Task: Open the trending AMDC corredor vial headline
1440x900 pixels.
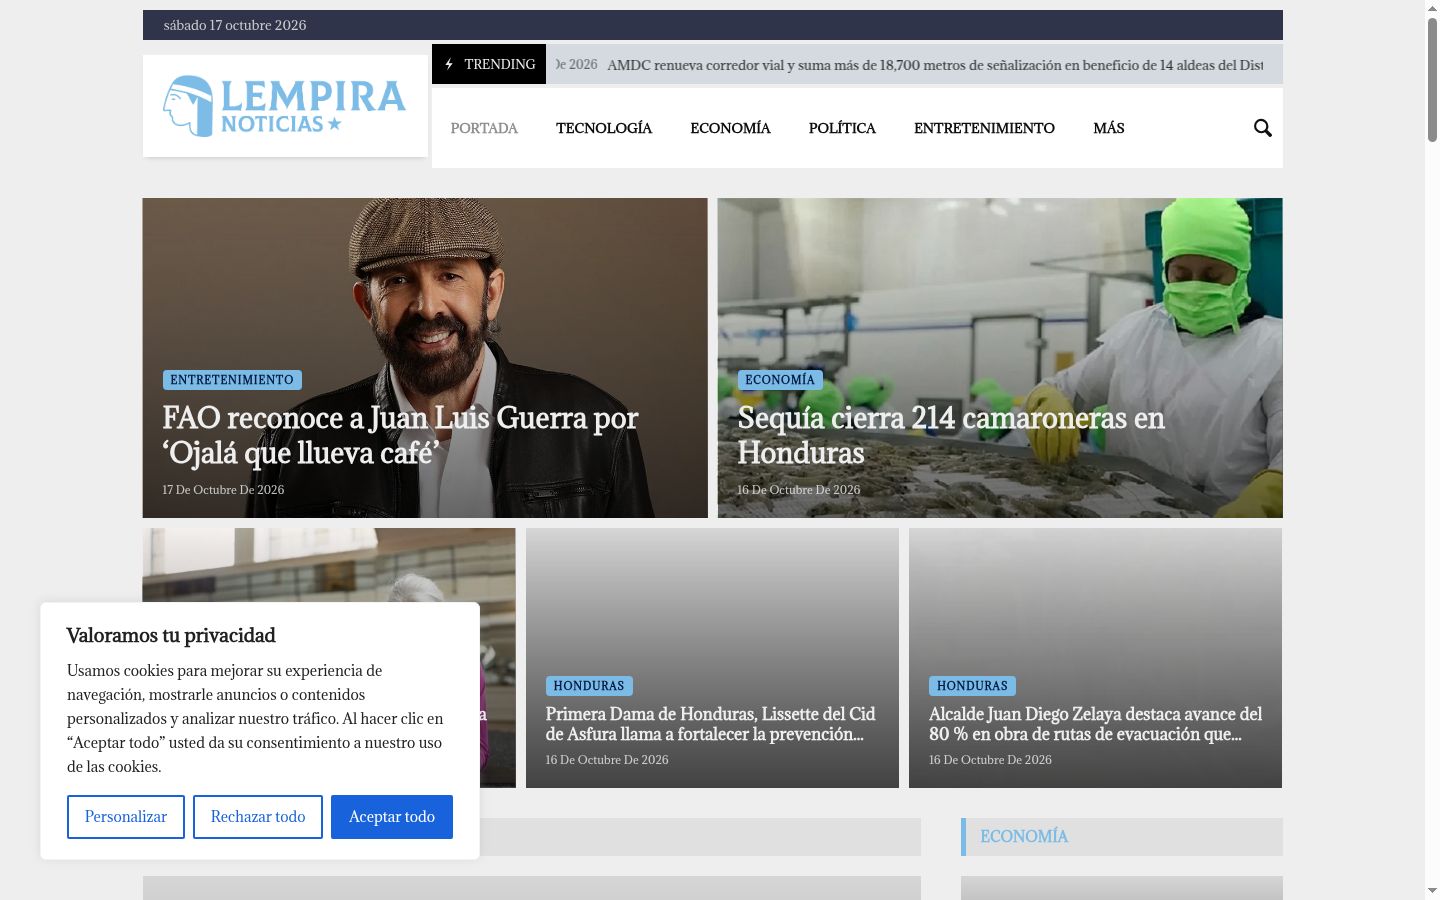Action: (x=935, y=65)
